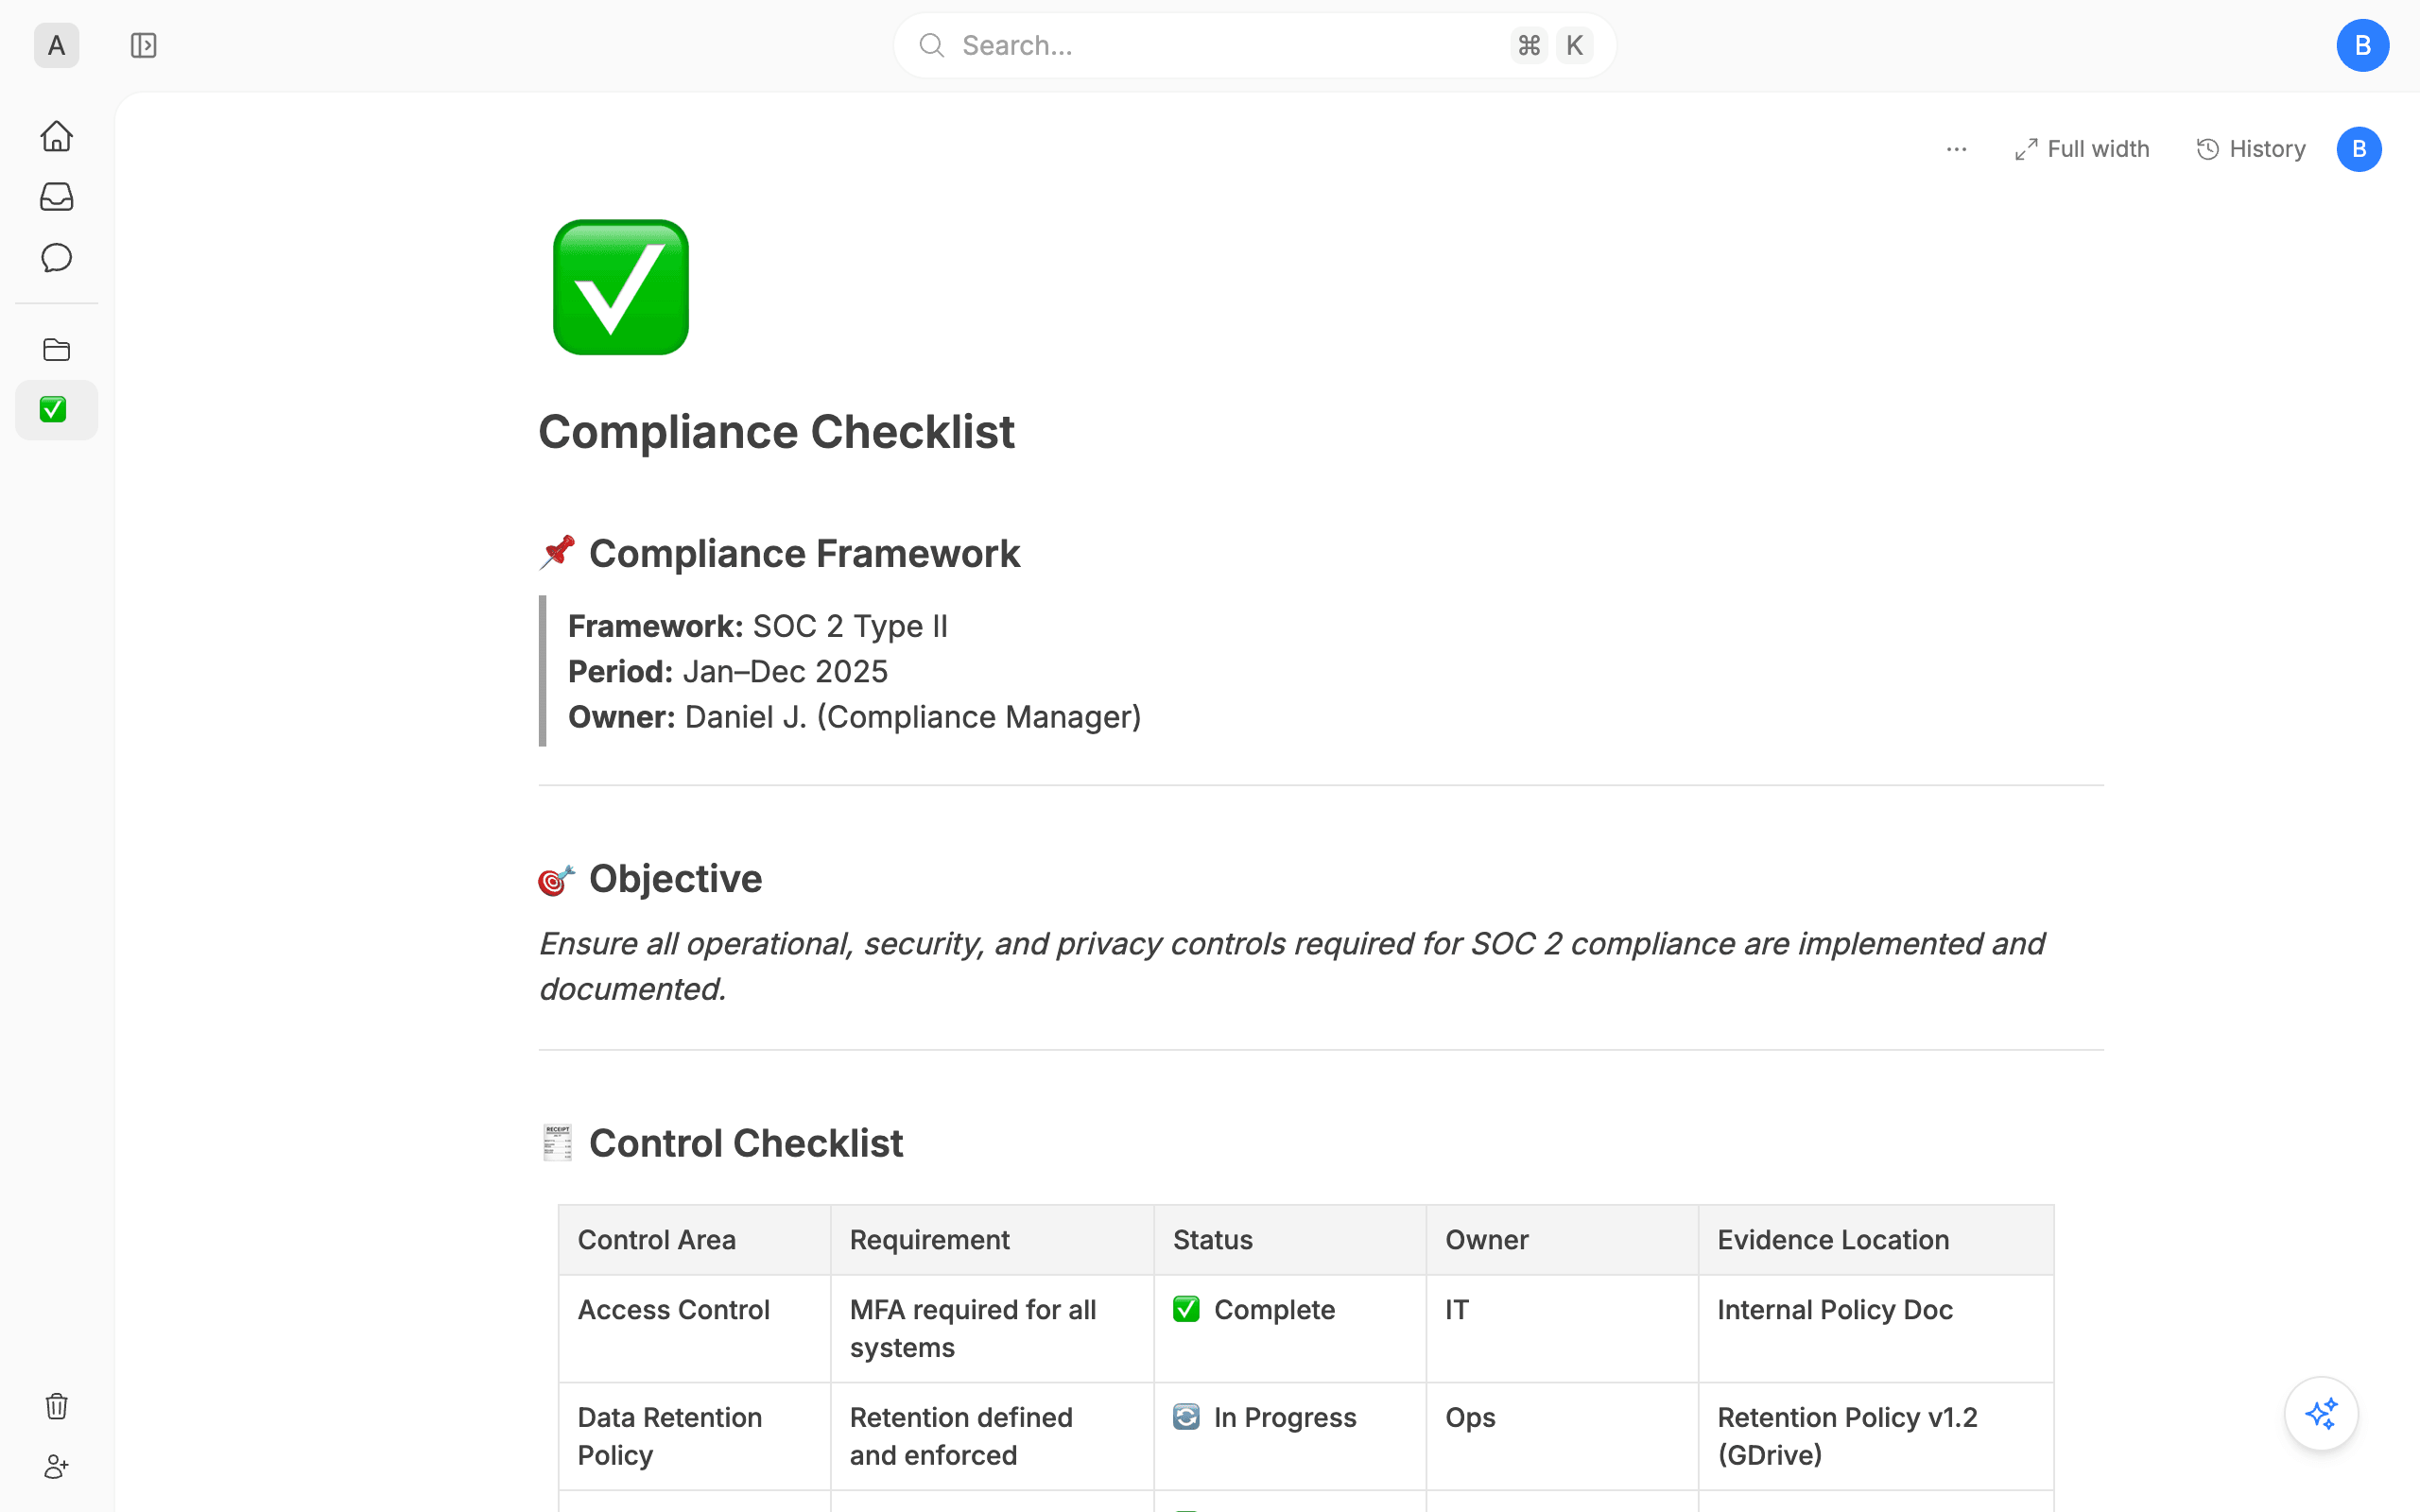Click the MFA required for all systems cell
This screenshot has width=2420, height=1512.
[992, 1329]
